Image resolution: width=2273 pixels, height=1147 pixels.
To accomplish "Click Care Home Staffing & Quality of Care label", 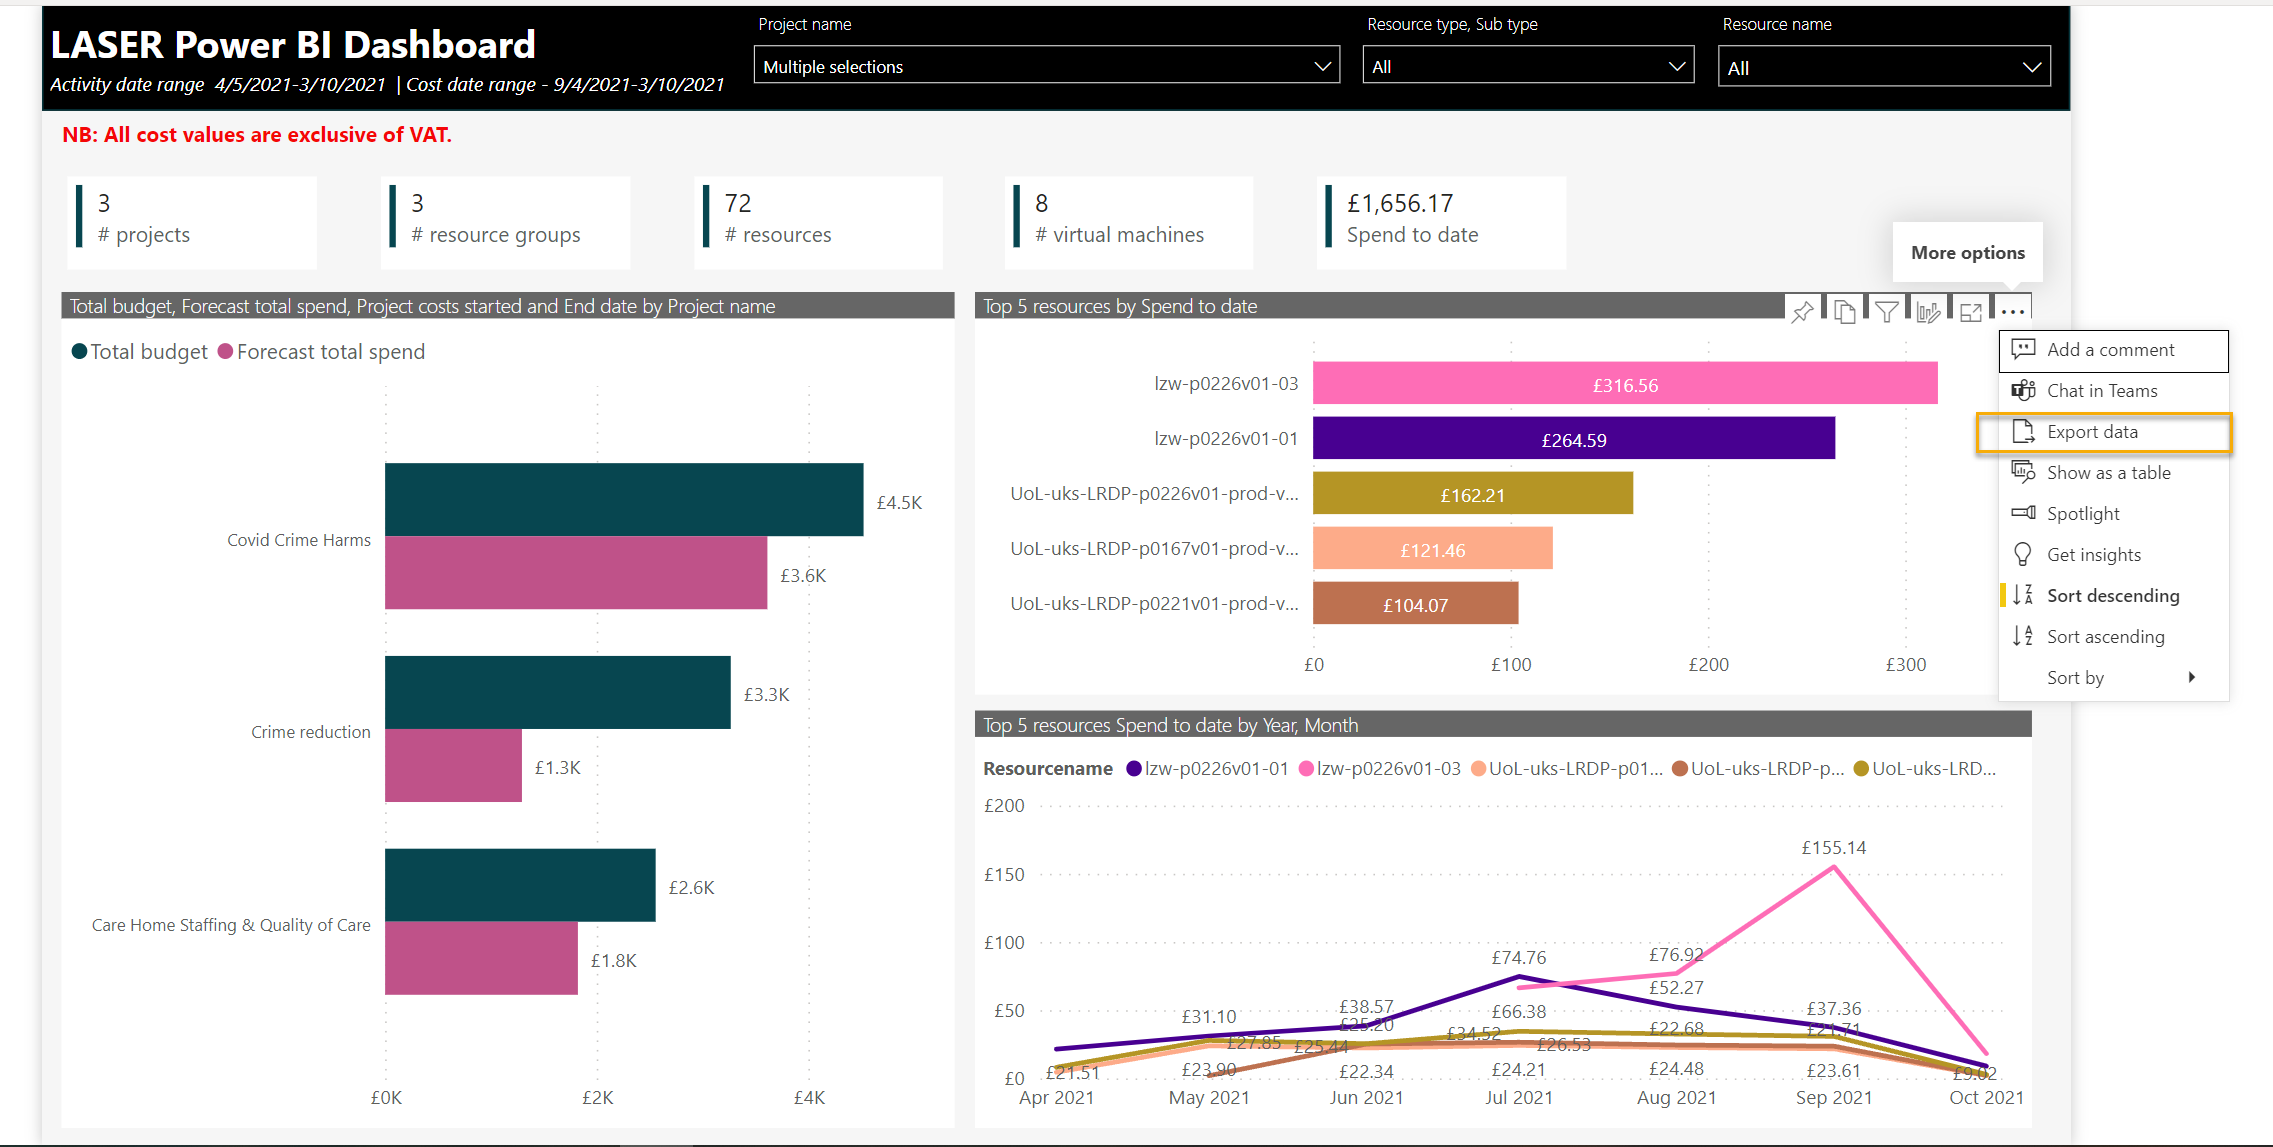I will coord(231,924).
